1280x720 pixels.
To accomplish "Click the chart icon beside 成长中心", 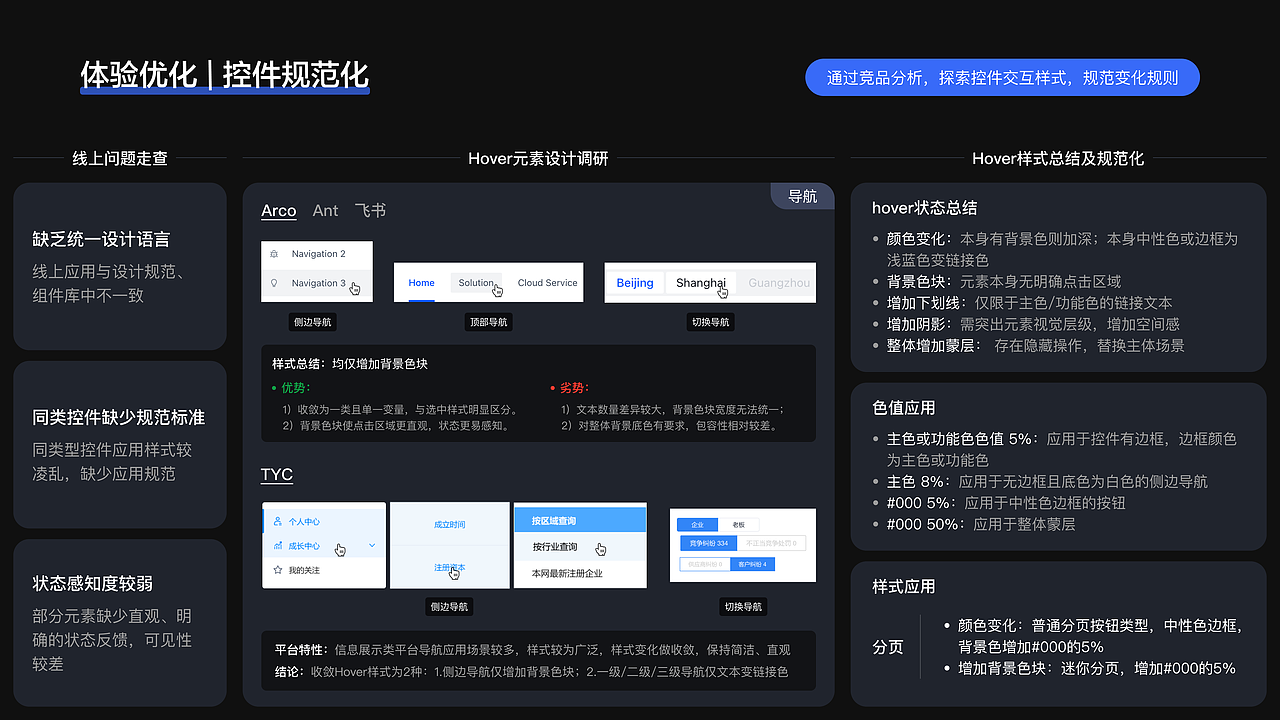I will click(x=278, y=545).
